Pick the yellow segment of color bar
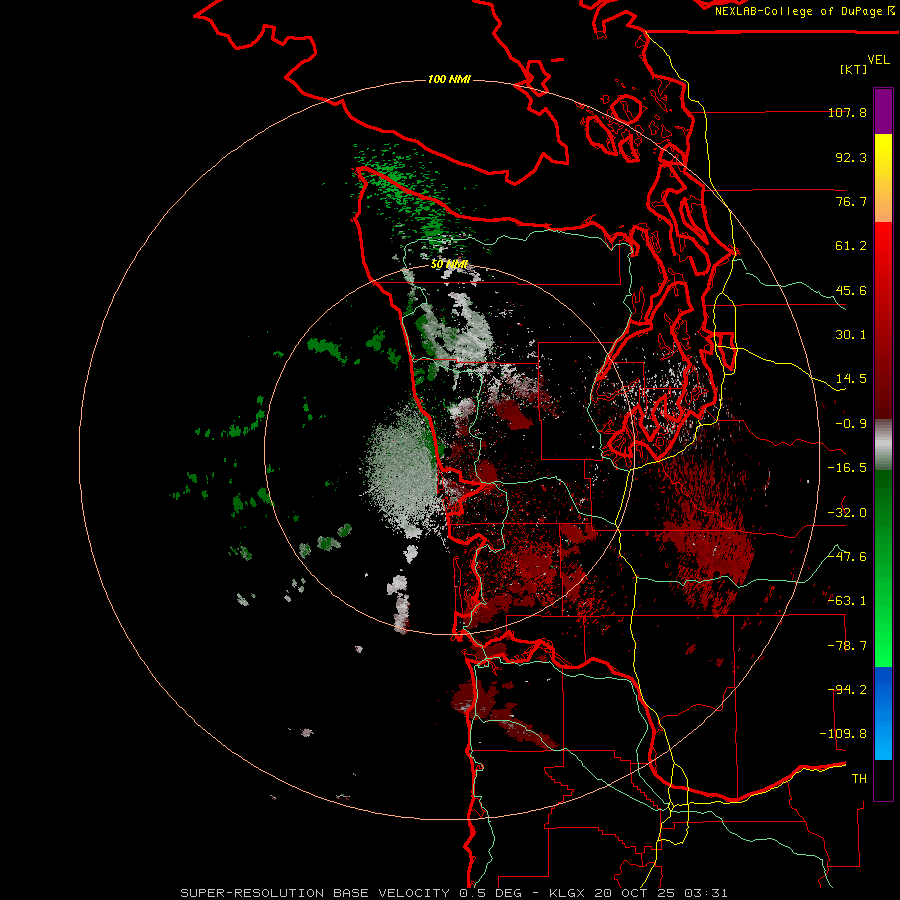The height and width of the screenshot is (900, 900). (883, 161)
